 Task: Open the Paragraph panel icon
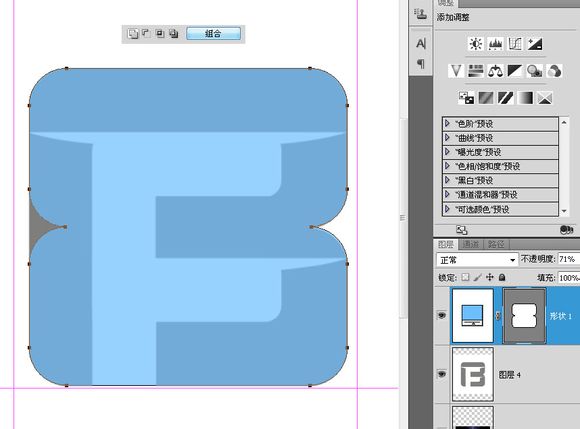click(421, 64)
